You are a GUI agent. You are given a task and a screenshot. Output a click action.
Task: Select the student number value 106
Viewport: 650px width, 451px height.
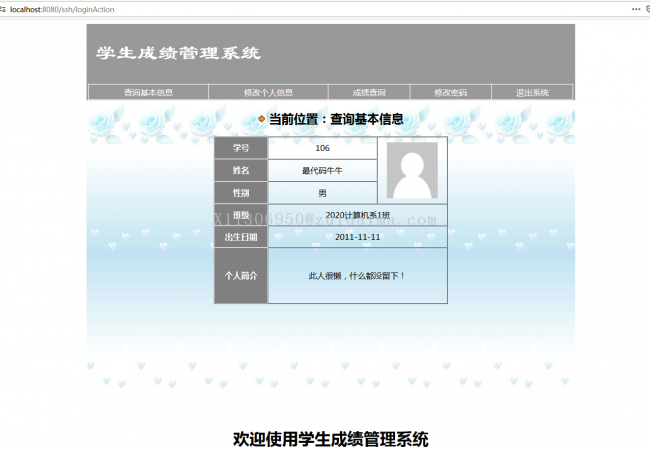pos(322,148)
